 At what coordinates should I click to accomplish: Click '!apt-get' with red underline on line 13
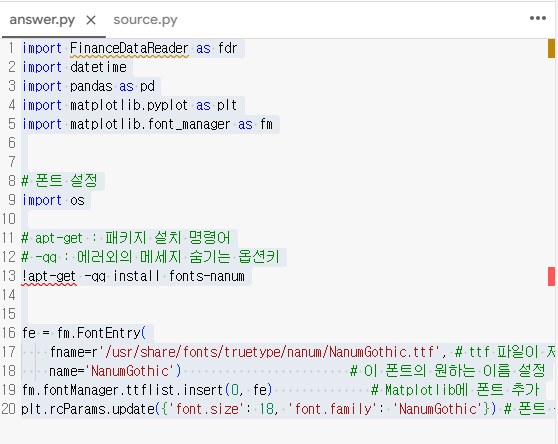pos(49,276)
